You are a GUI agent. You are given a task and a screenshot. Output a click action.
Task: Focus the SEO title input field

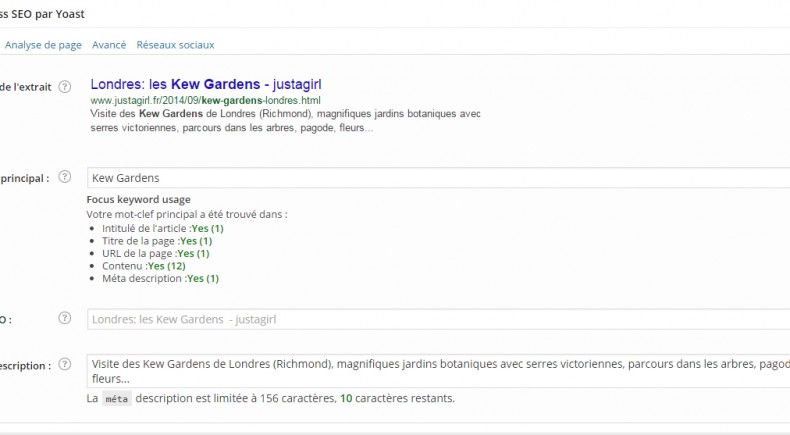pos(438,319)
